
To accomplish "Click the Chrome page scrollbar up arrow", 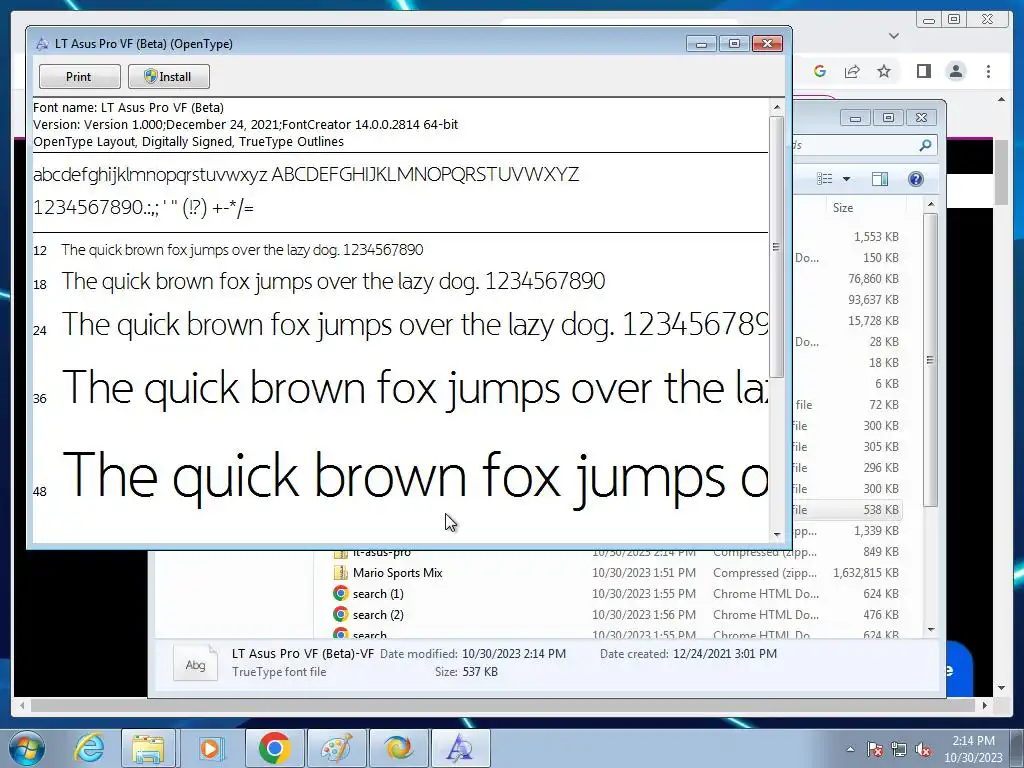I will click(x=1002, y=100).
